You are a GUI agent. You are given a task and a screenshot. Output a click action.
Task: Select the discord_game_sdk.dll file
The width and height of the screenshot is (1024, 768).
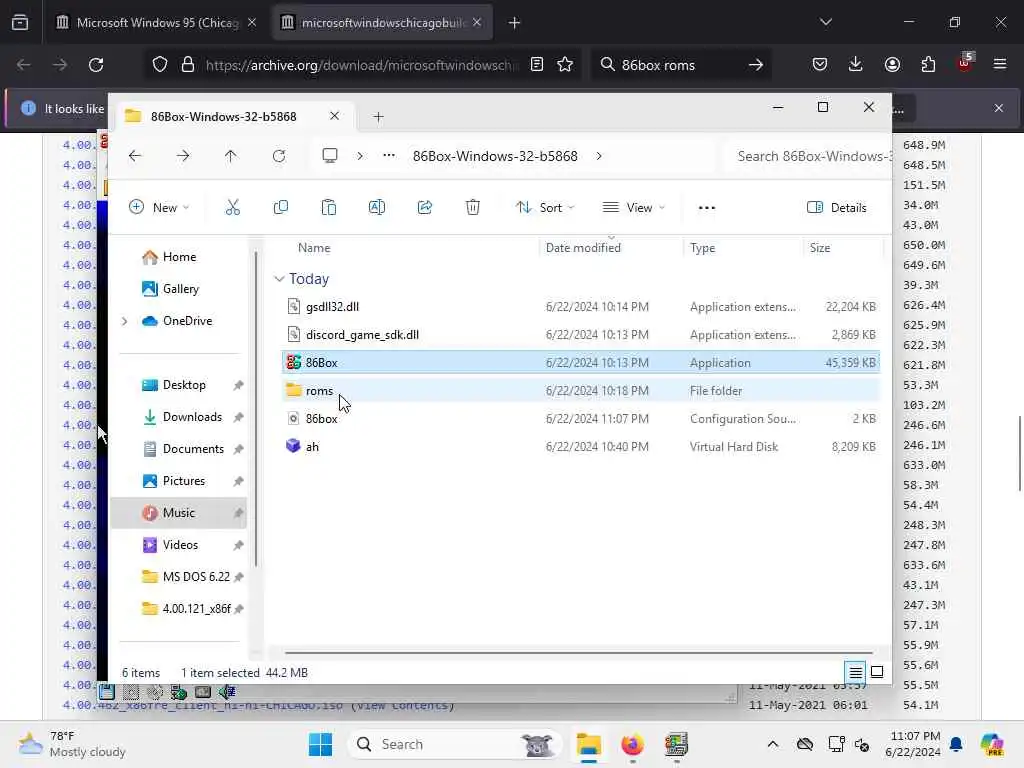coord(581,334)
